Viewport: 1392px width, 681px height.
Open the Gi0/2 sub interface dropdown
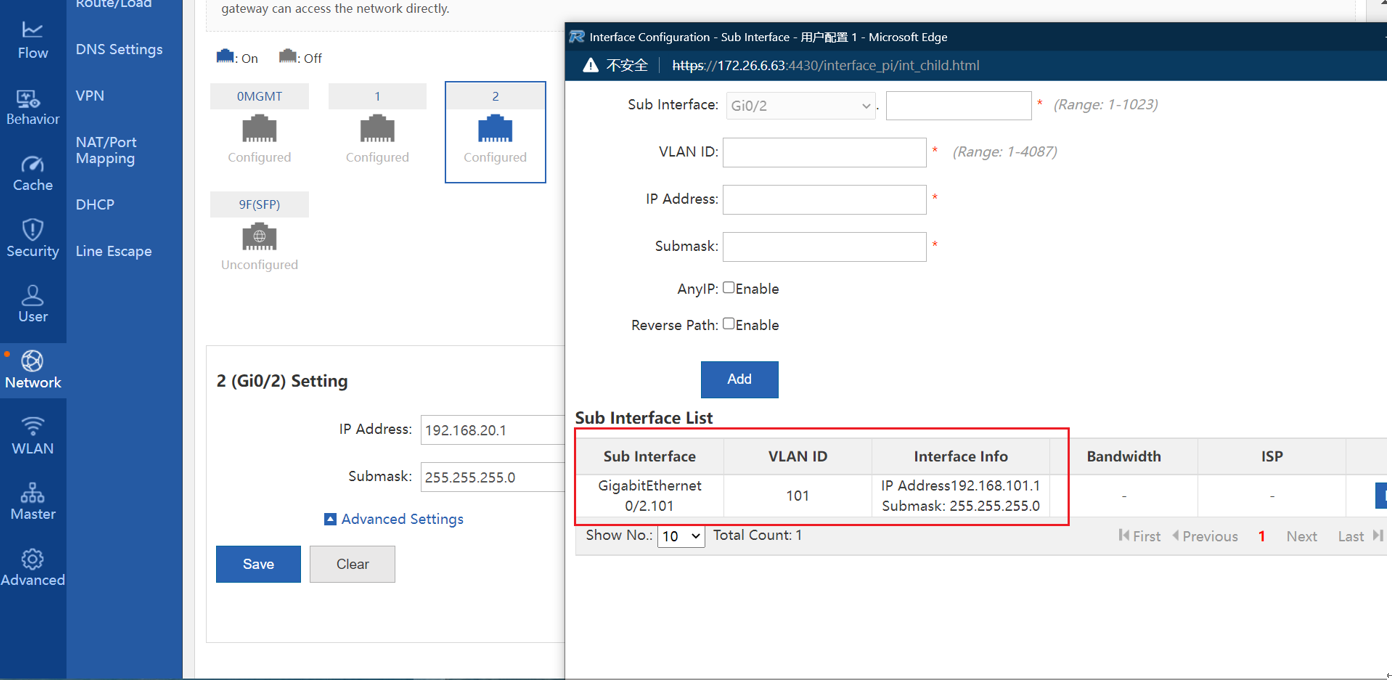click(800, 106)
